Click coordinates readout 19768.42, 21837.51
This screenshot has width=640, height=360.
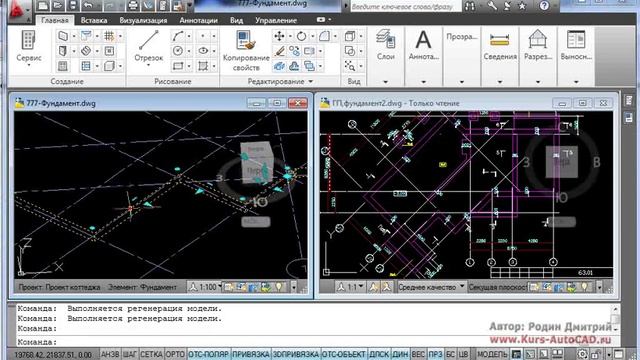[53, 355]
